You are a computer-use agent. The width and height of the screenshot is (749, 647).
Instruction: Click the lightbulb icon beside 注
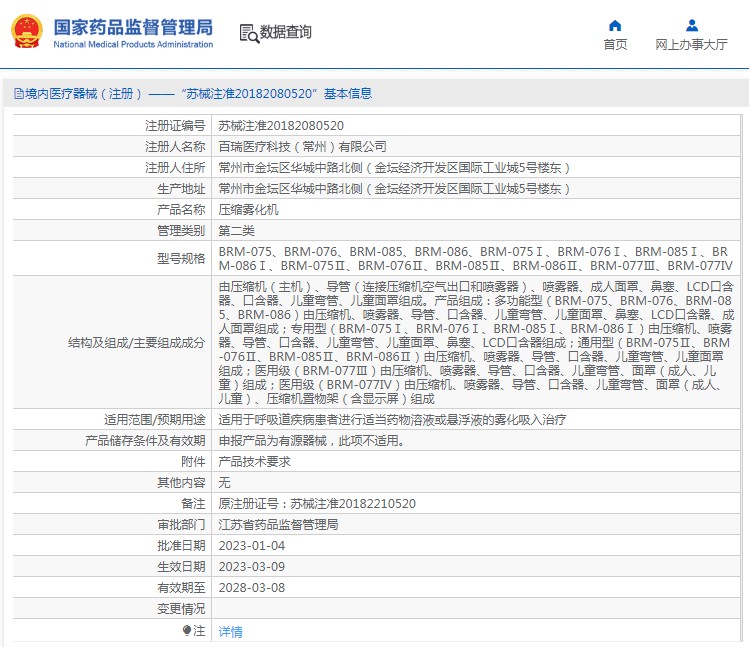(x=187, y=631)
